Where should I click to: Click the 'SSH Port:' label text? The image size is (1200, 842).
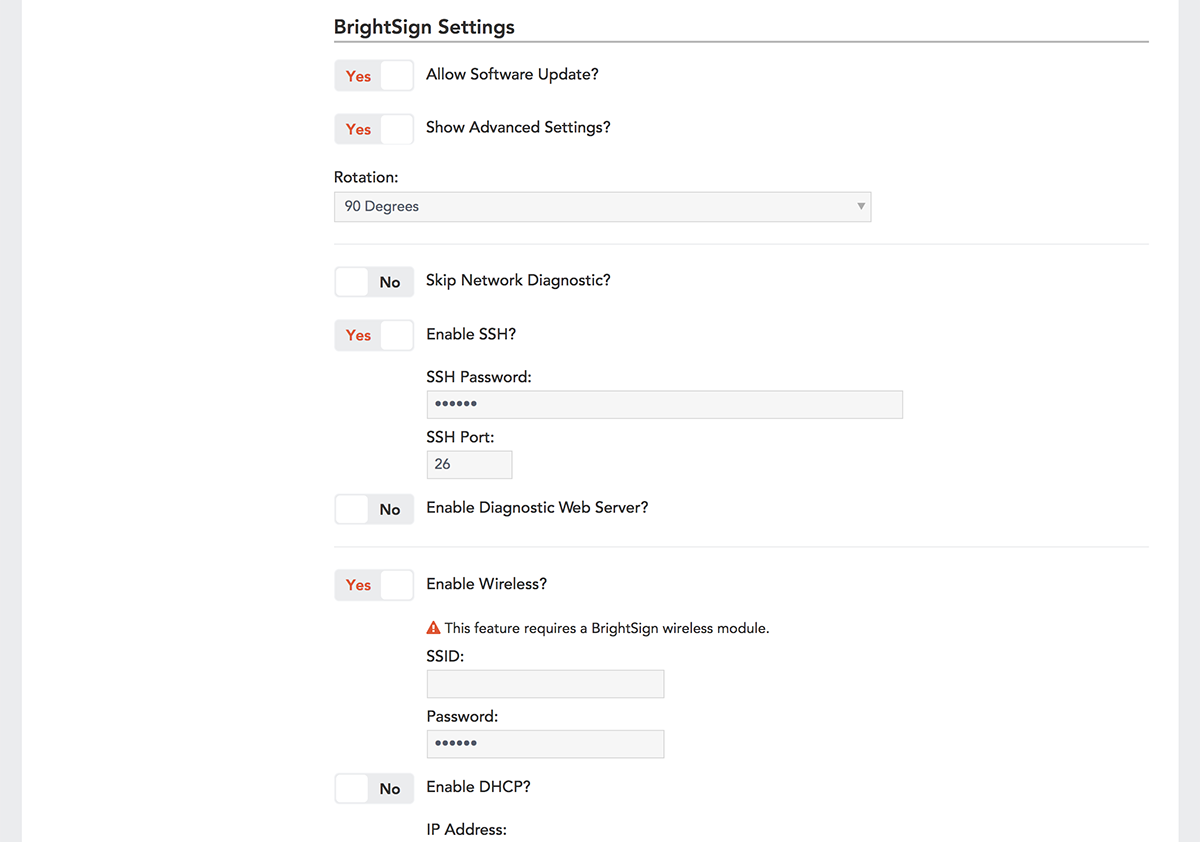point(460,437)
